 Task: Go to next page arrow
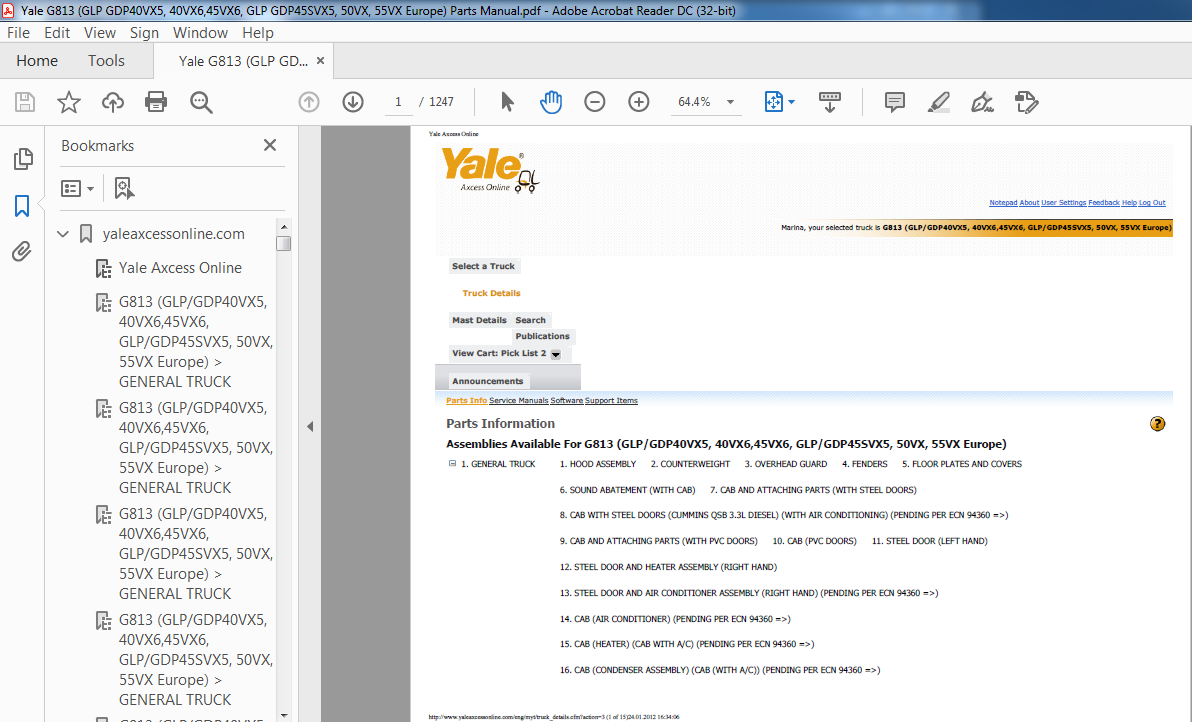[x=353, y=102]
